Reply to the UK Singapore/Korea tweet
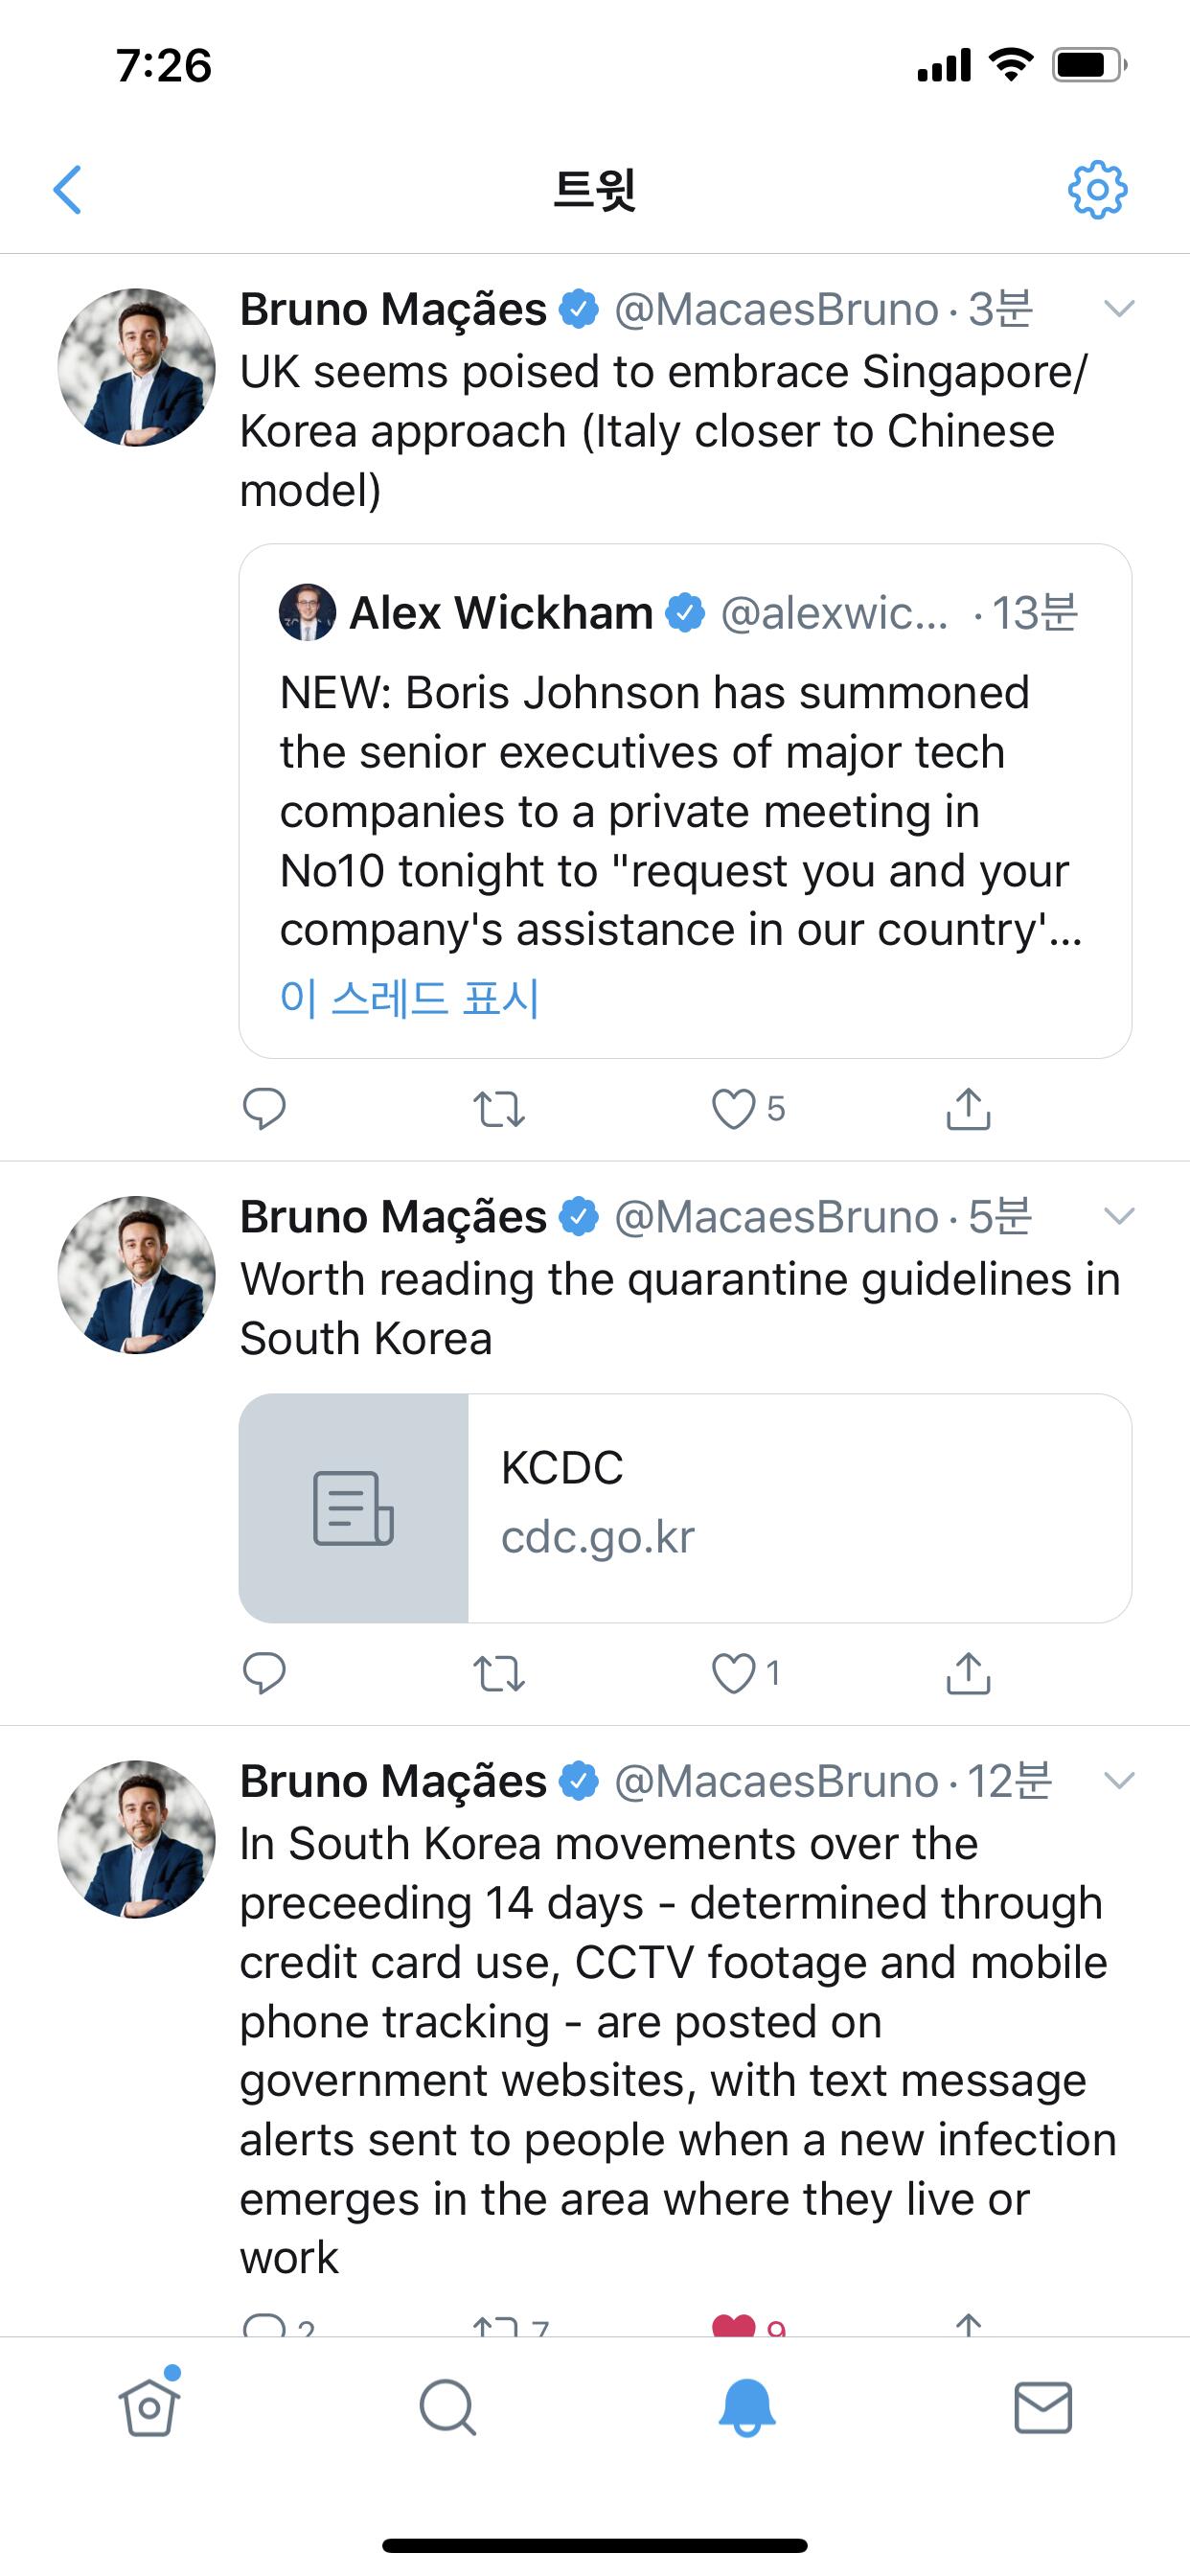Viewport: 1190px width, 2576px height. pos(264,1108)
